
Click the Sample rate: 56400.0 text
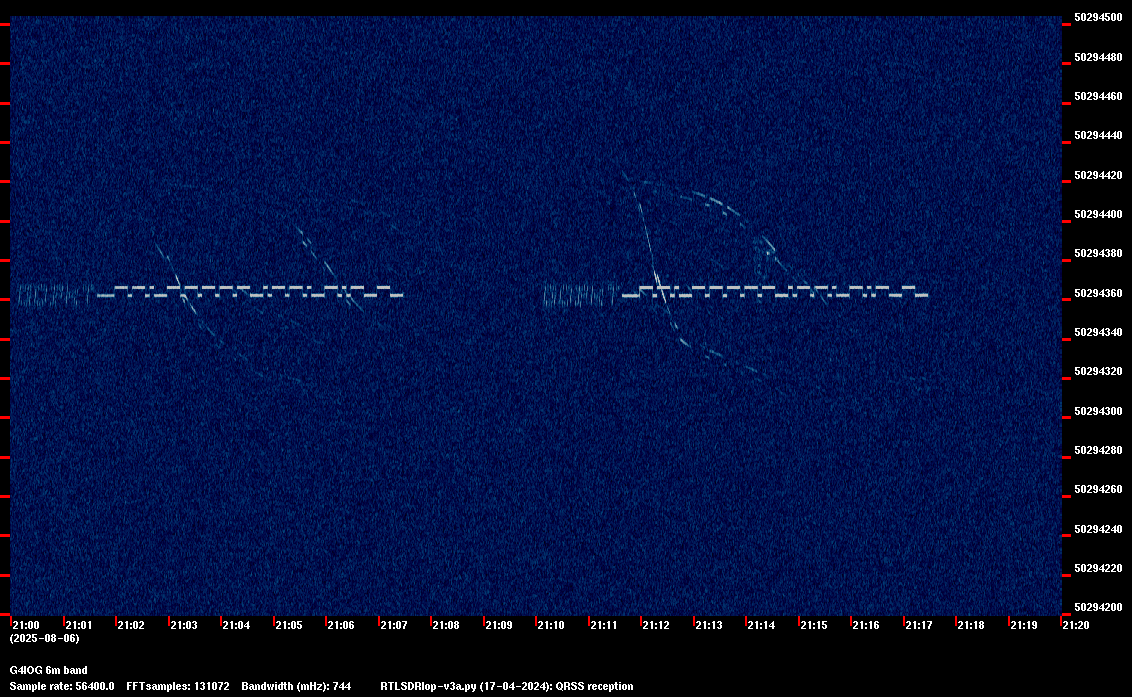coord(62,686)
